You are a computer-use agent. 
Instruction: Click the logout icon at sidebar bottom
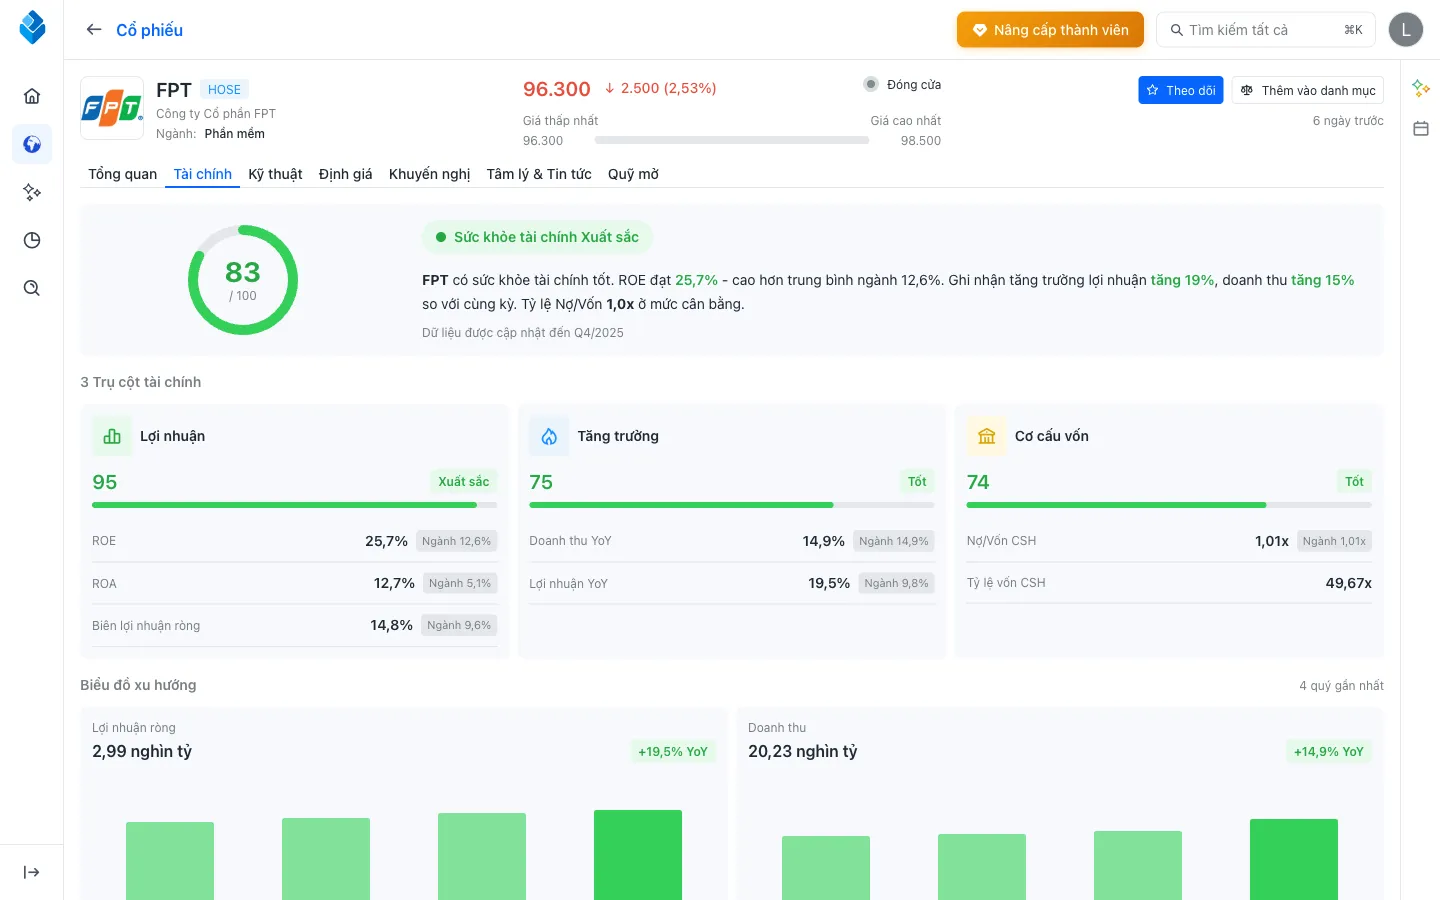click(31, 871)
